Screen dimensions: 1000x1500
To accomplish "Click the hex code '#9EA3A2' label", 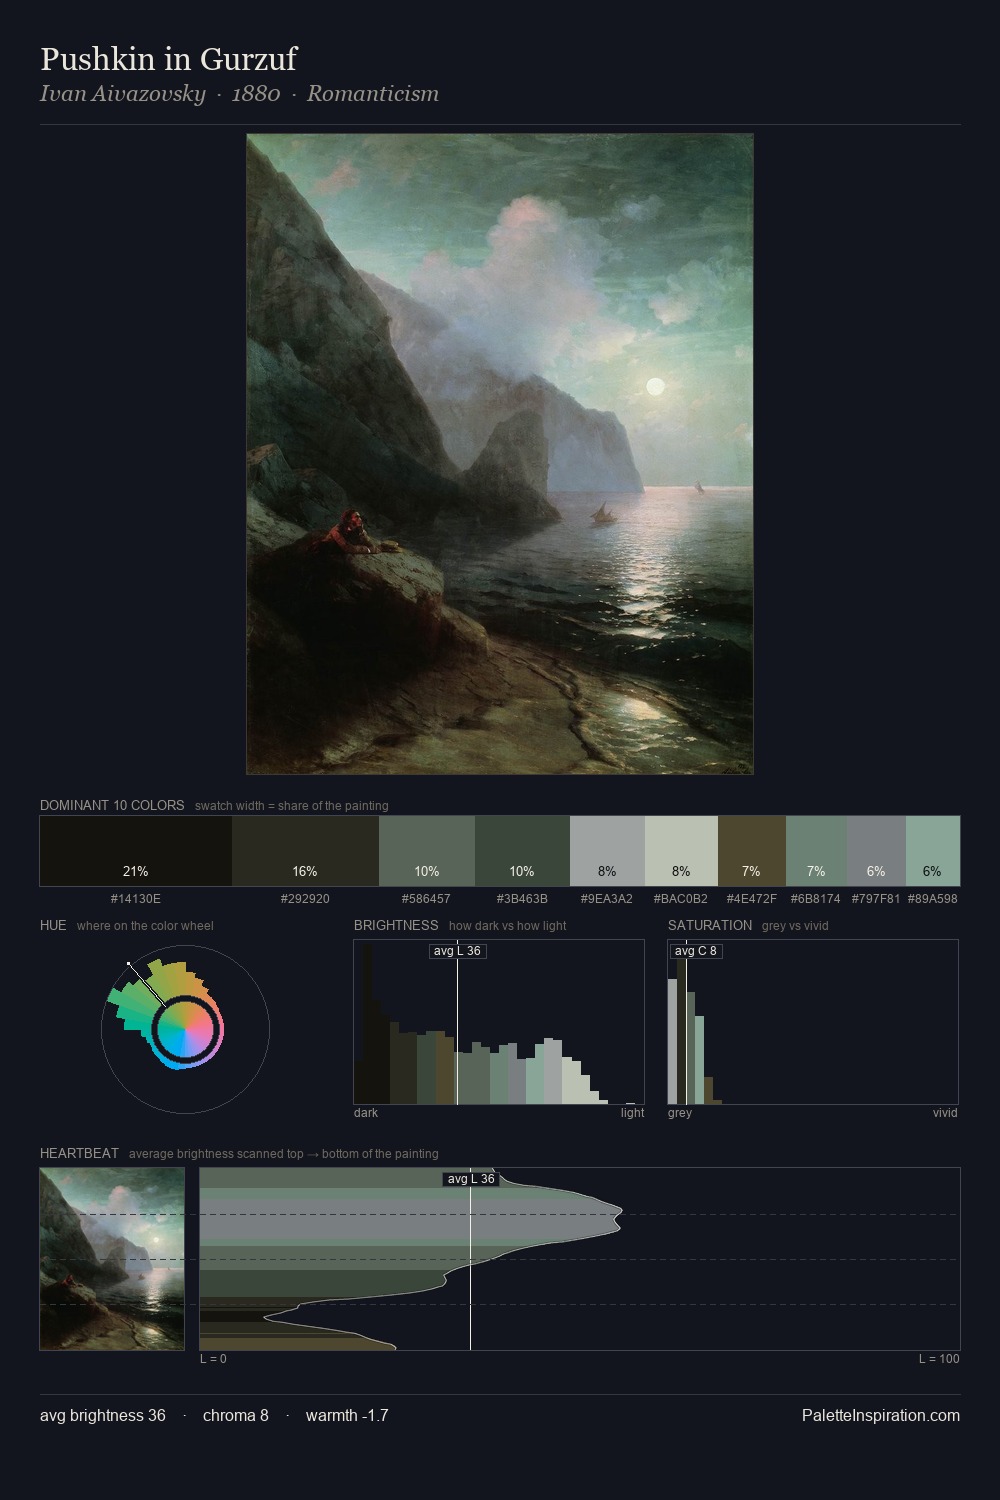I will [x=607, y=899].
